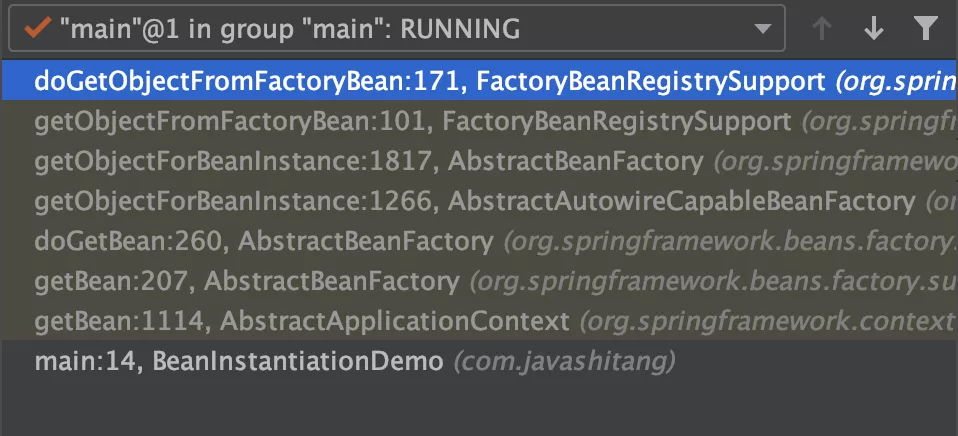This screenshot has width=958, height=436.
Task: Click package text on getObjectFromFactoryBean:101 row
Action: pos(877,122)
